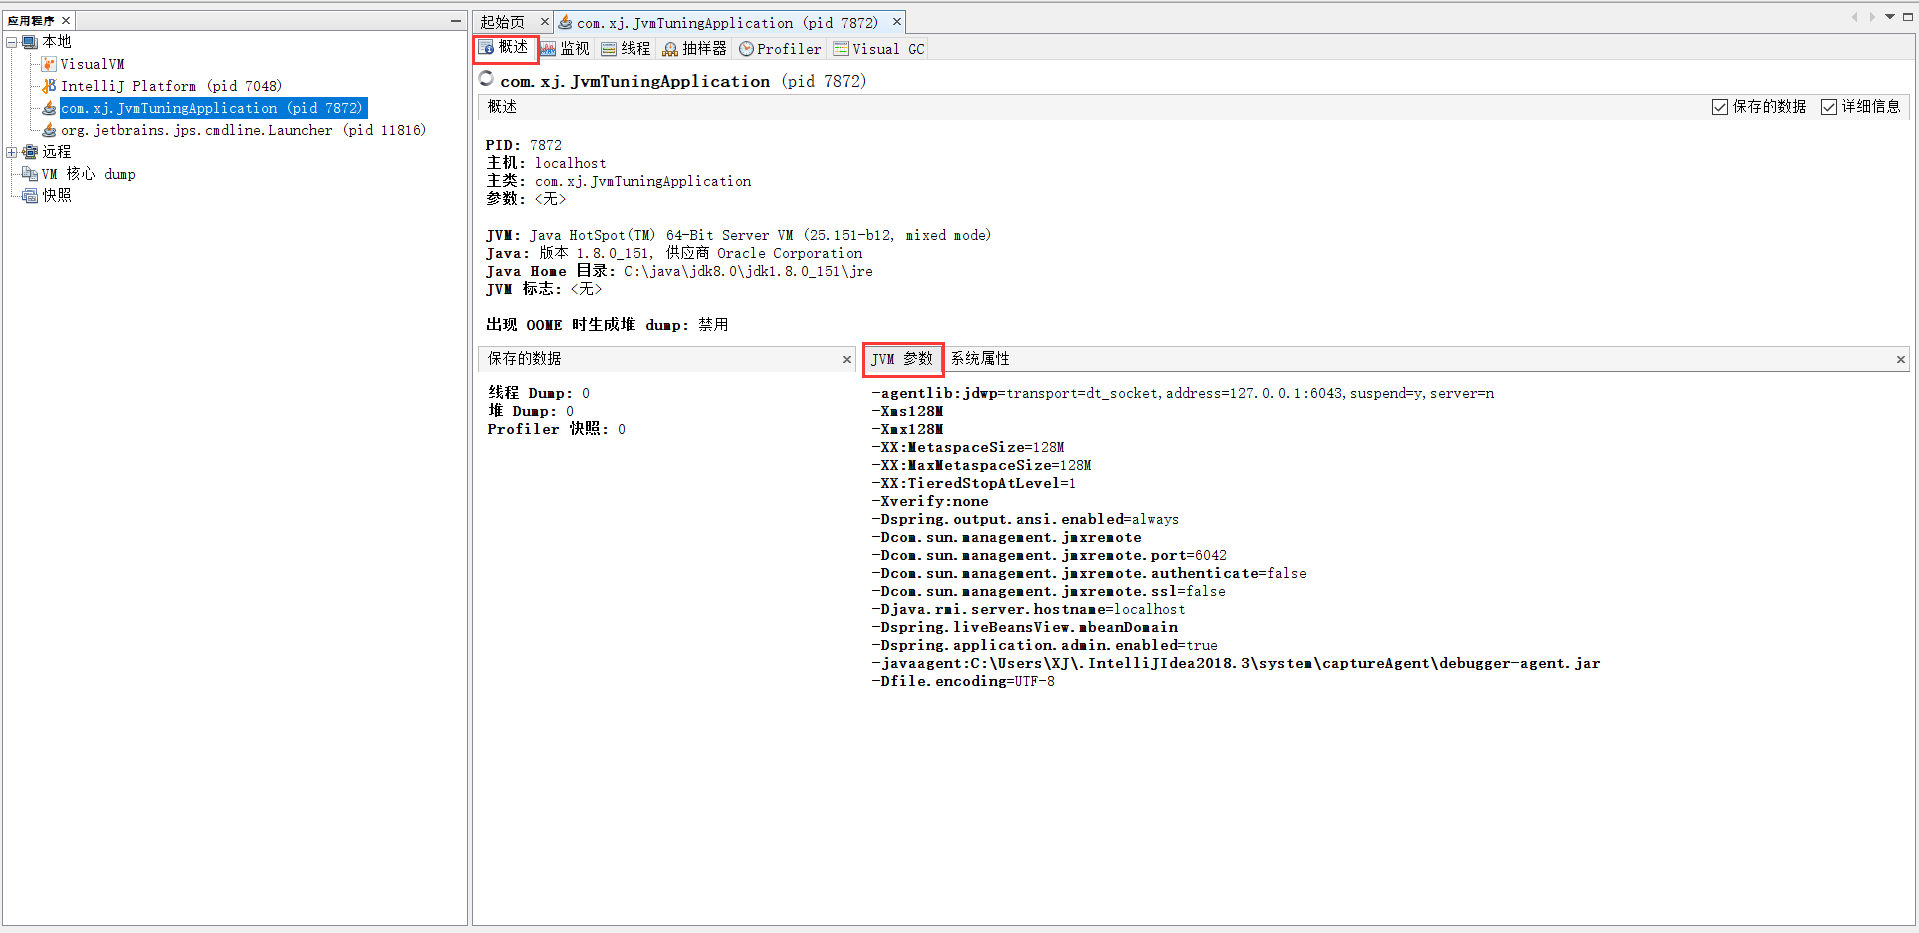The width and height of the screenshot is (1919, 933).
Task: Select VisualVM in the applications tree
Action: click(92, 64)
